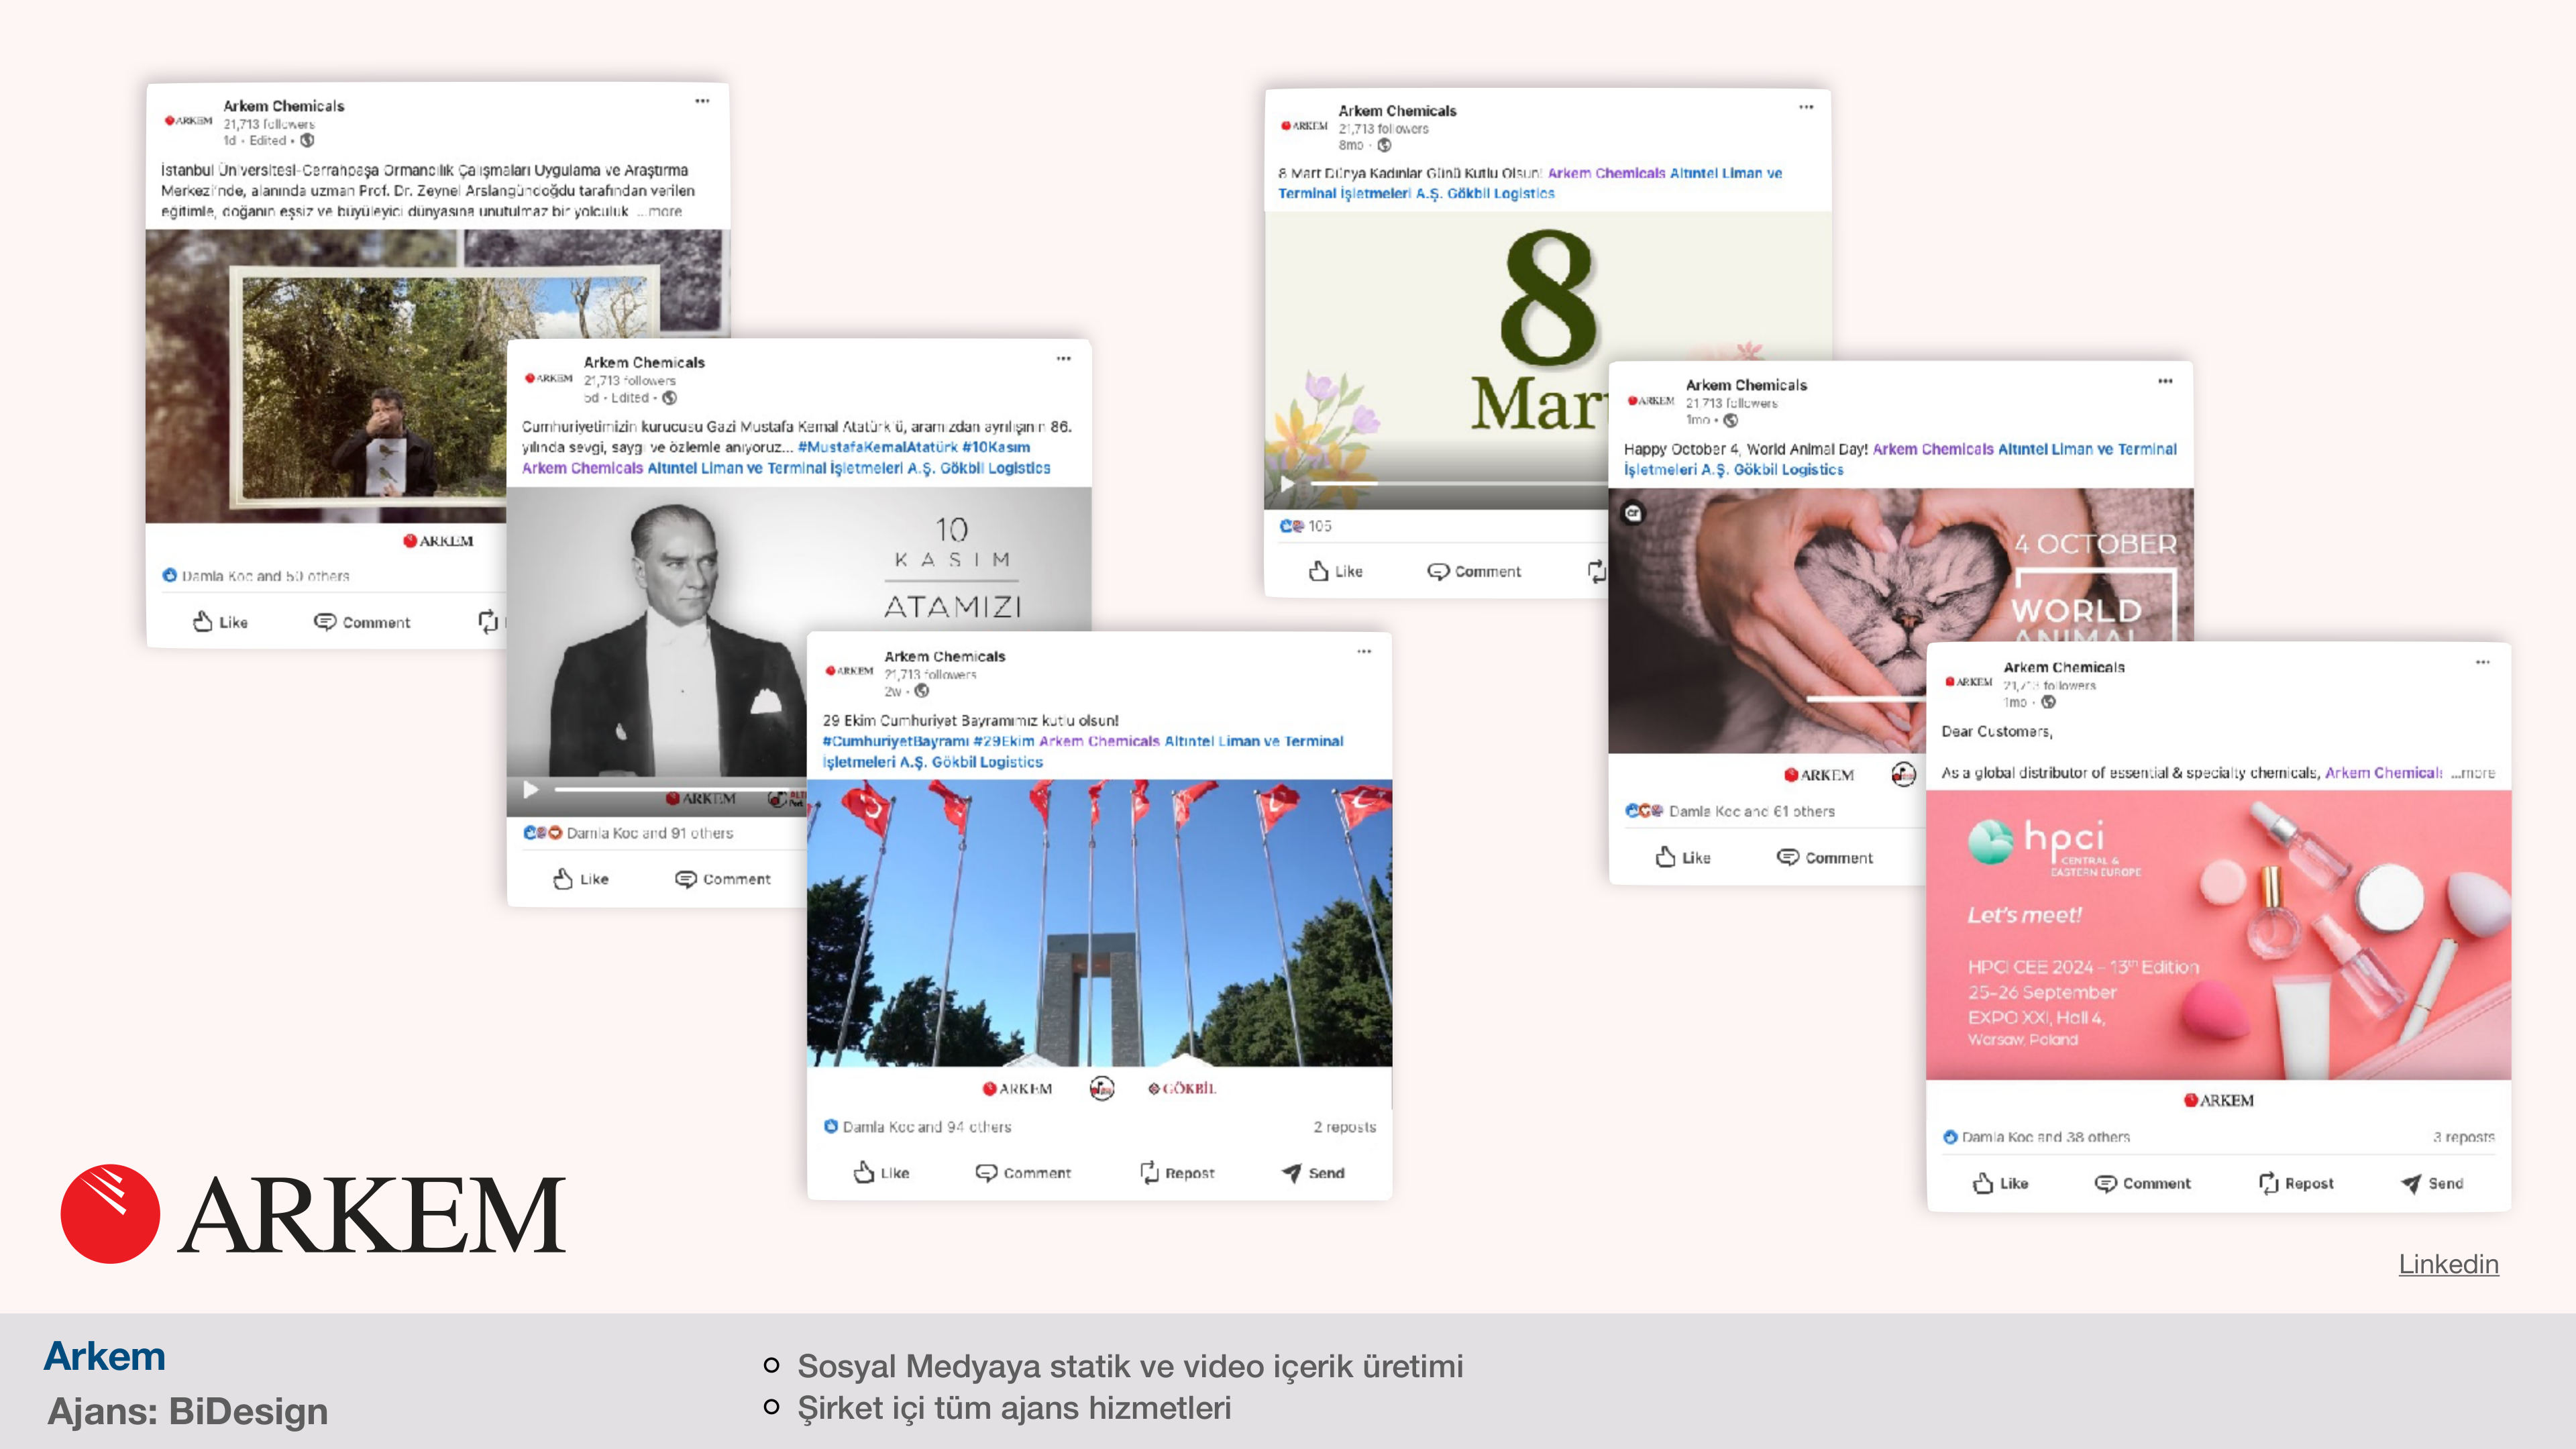Click Arkem Chemicals name on Istanbul Üniversitesi post
This screenshot has width=2576, height=1449.
click(x=283, y=106)
